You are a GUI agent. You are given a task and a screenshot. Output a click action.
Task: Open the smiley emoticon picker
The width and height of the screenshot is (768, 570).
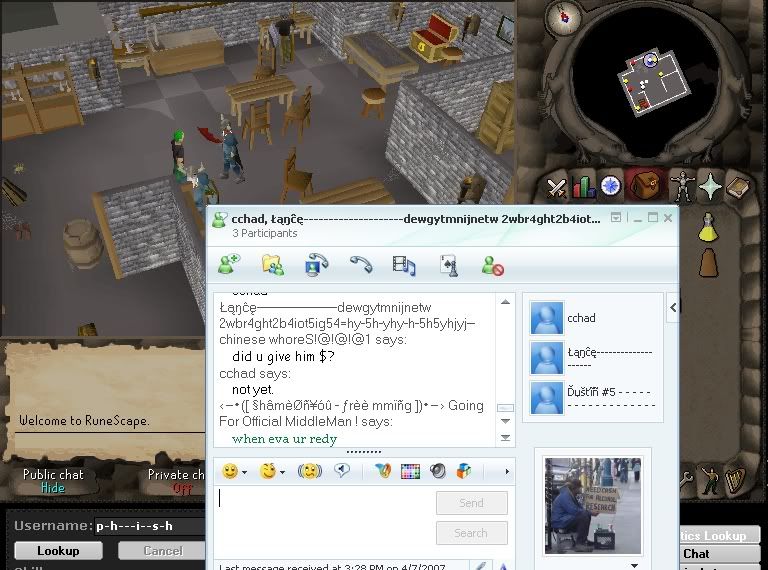tap(230, 471)
